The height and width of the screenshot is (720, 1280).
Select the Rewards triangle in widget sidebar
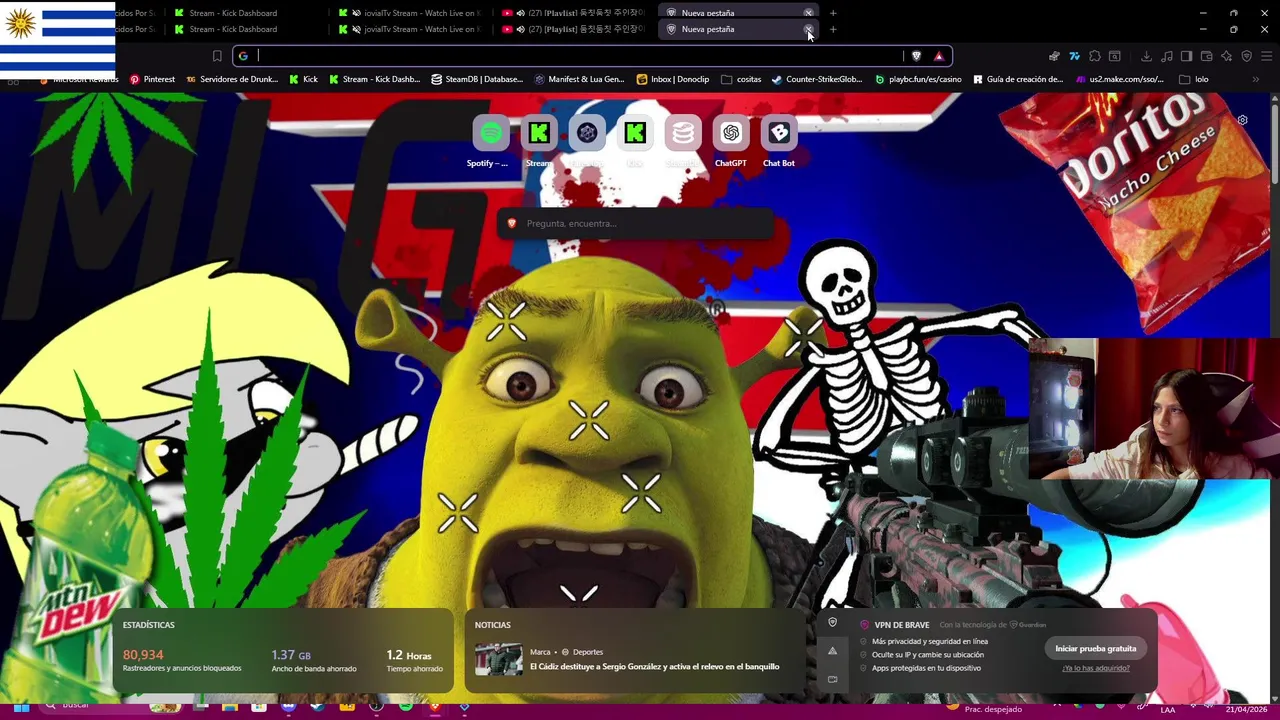[832, 651]
